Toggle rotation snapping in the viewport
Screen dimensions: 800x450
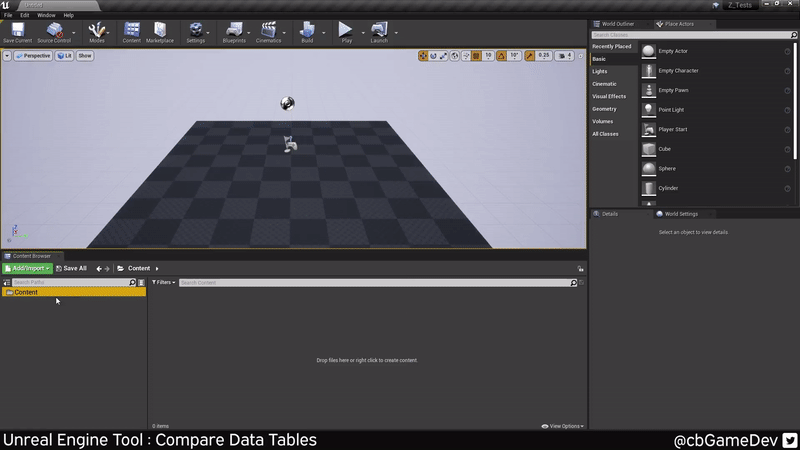click(x=502, y=56)
